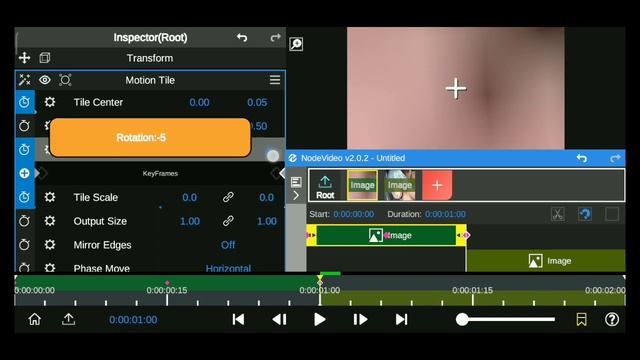
Task: Toggle stopwatch below Tile Center row
Action: (x=24, y=126)
